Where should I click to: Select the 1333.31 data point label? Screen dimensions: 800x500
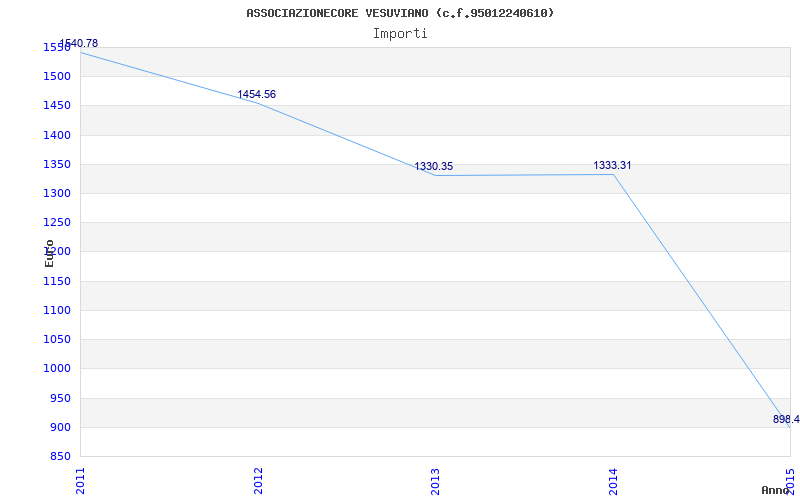(612, 166)
